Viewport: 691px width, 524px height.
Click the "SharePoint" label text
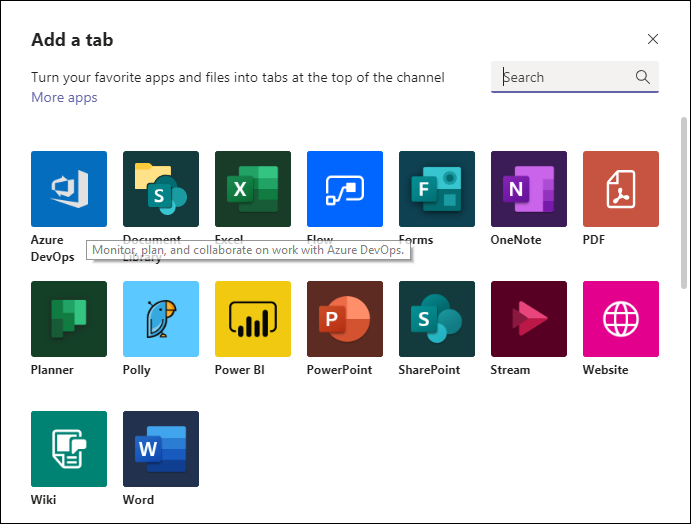coord(429,370)
